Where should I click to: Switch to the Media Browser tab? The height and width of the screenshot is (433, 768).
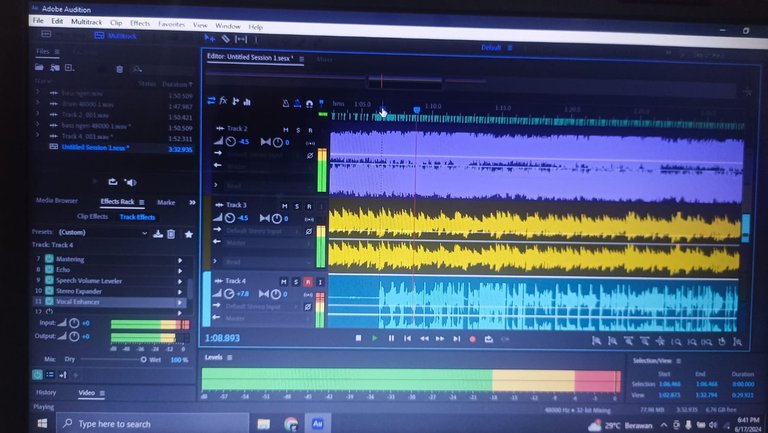(57, 201)
